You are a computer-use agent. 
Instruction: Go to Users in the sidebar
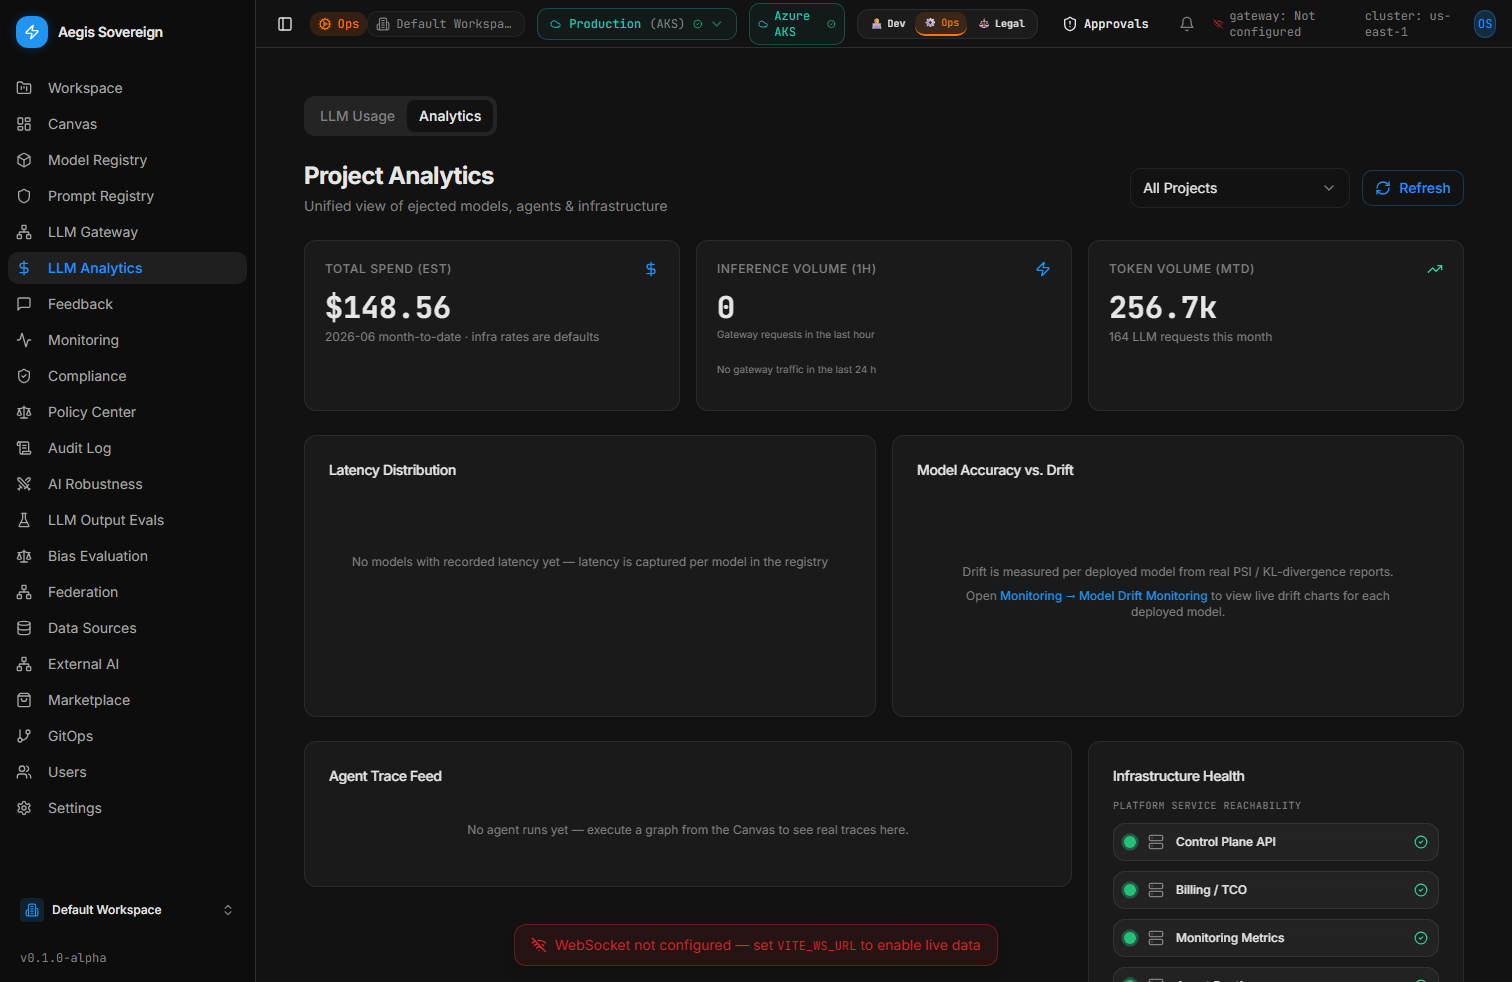click(x=127, y=772)
